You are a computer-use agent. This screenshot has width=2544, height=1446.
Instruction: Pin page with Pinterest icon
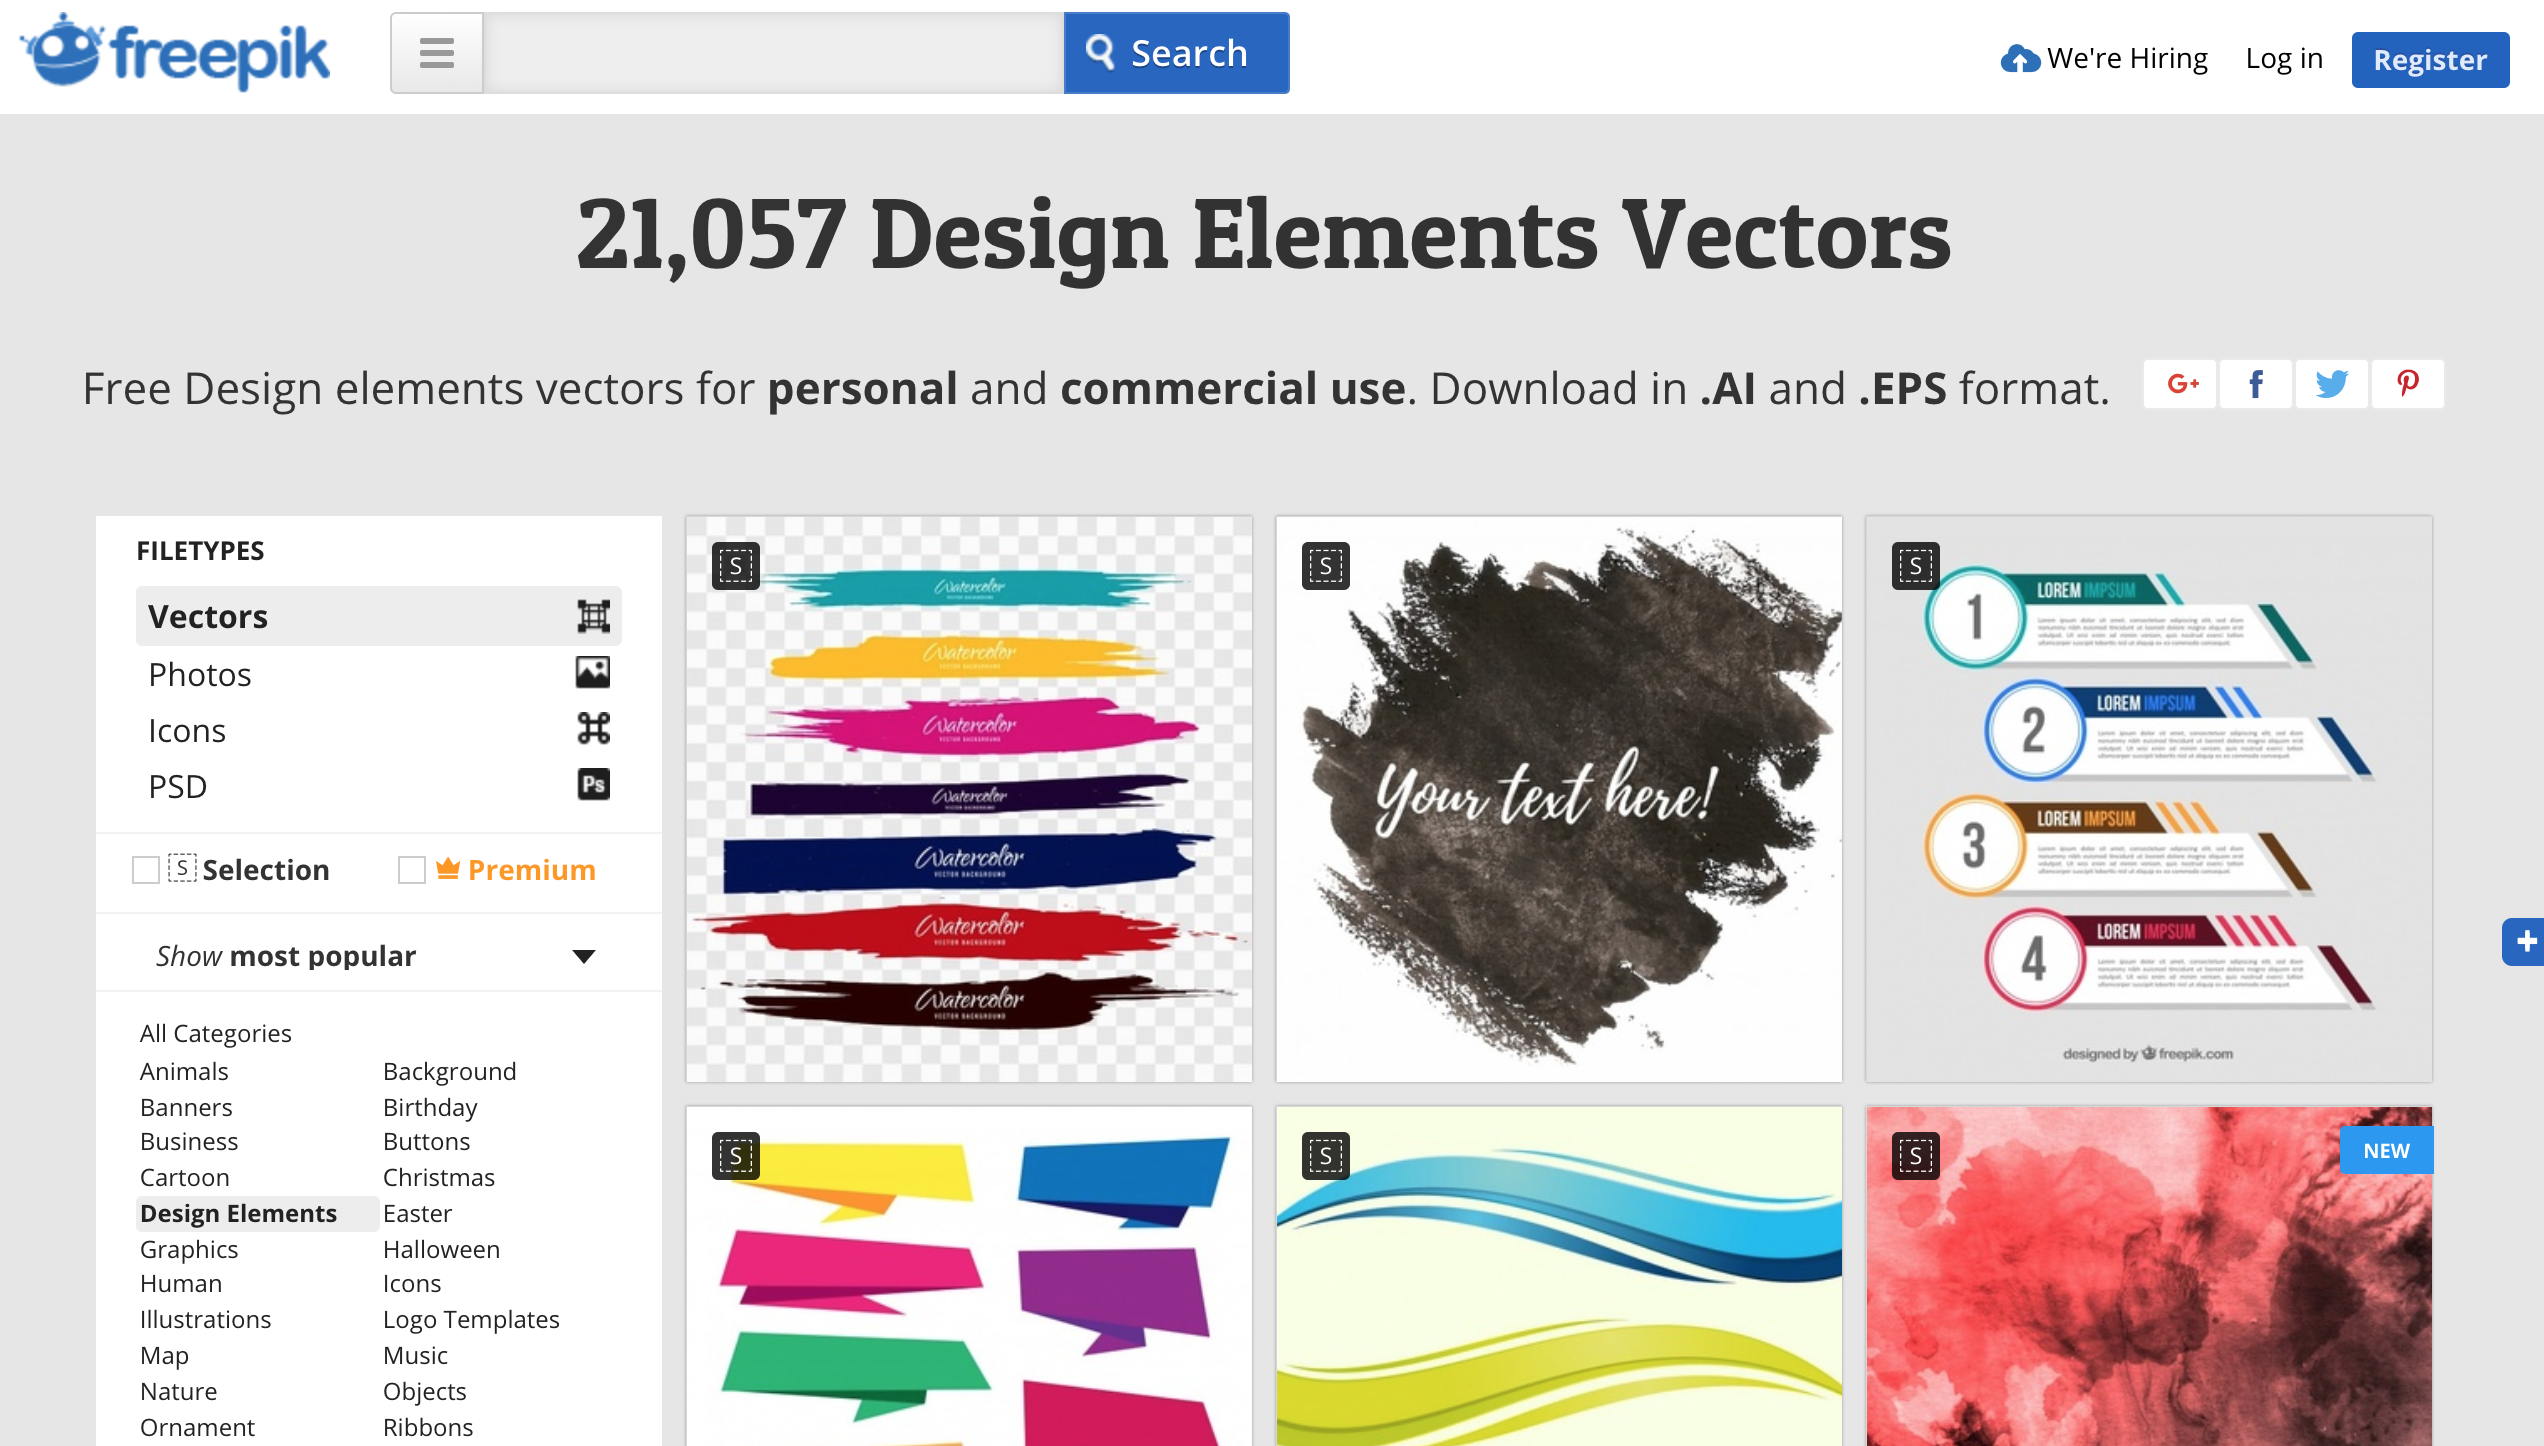point(2407,384)
